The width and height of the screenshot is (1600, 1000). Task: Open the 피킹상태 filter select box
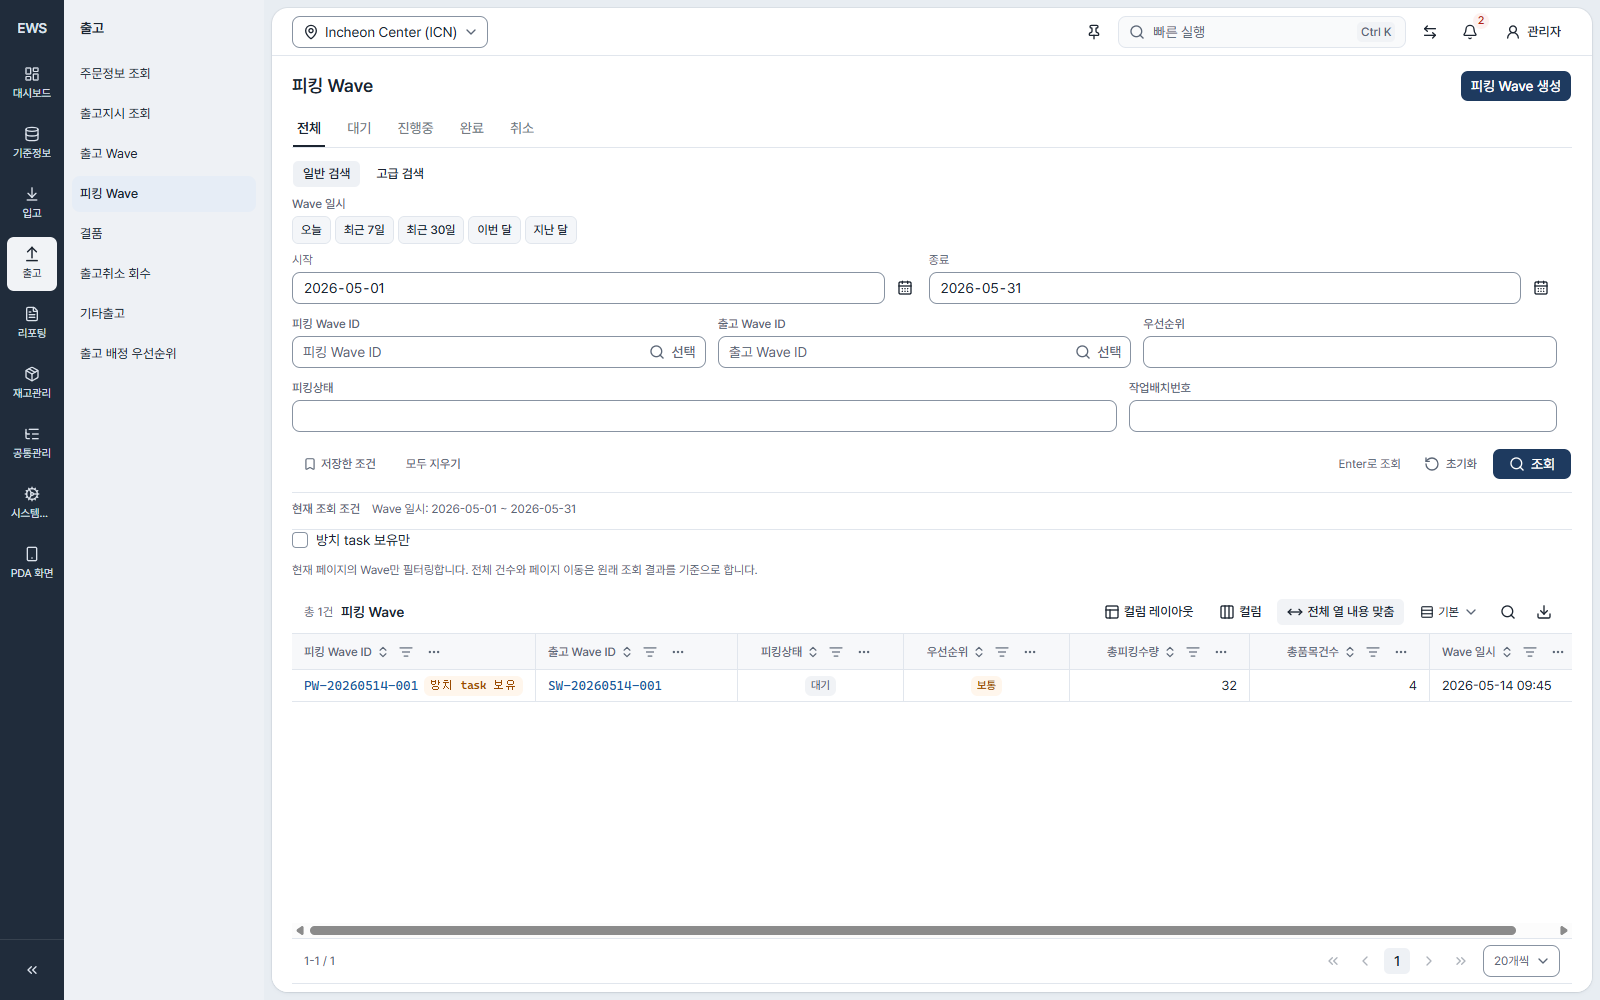pyautogui.click(x=704, y=416)
